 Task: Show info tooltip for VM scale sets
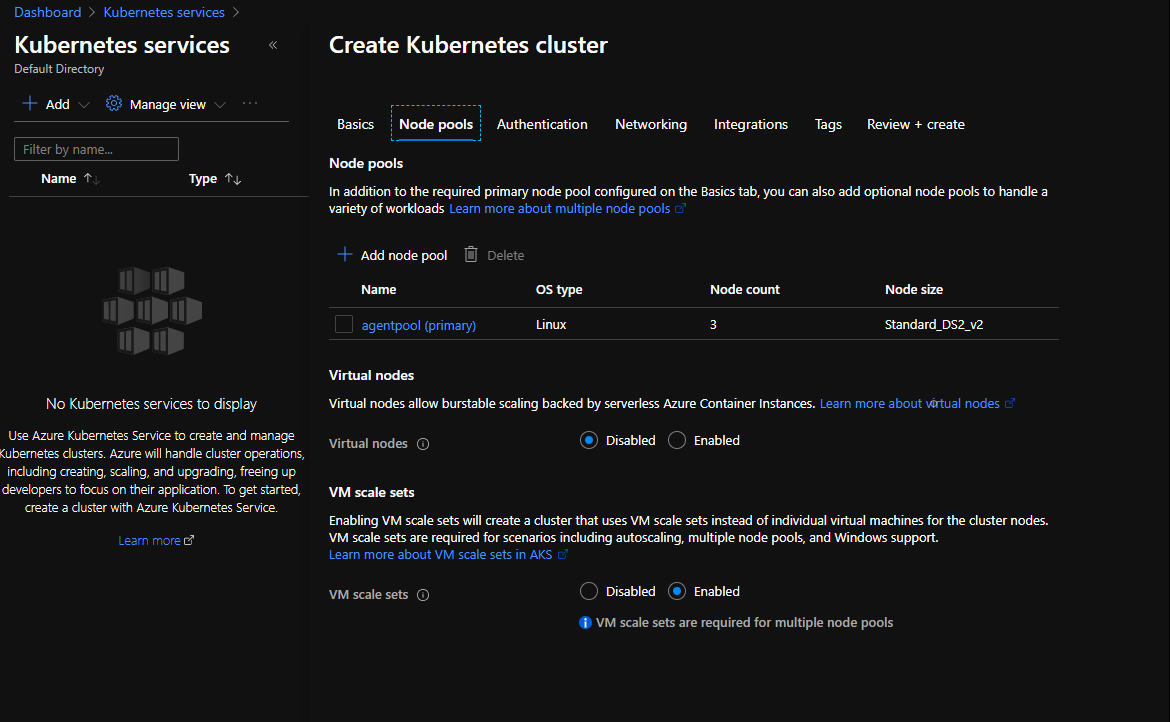(x=423, y=595)
